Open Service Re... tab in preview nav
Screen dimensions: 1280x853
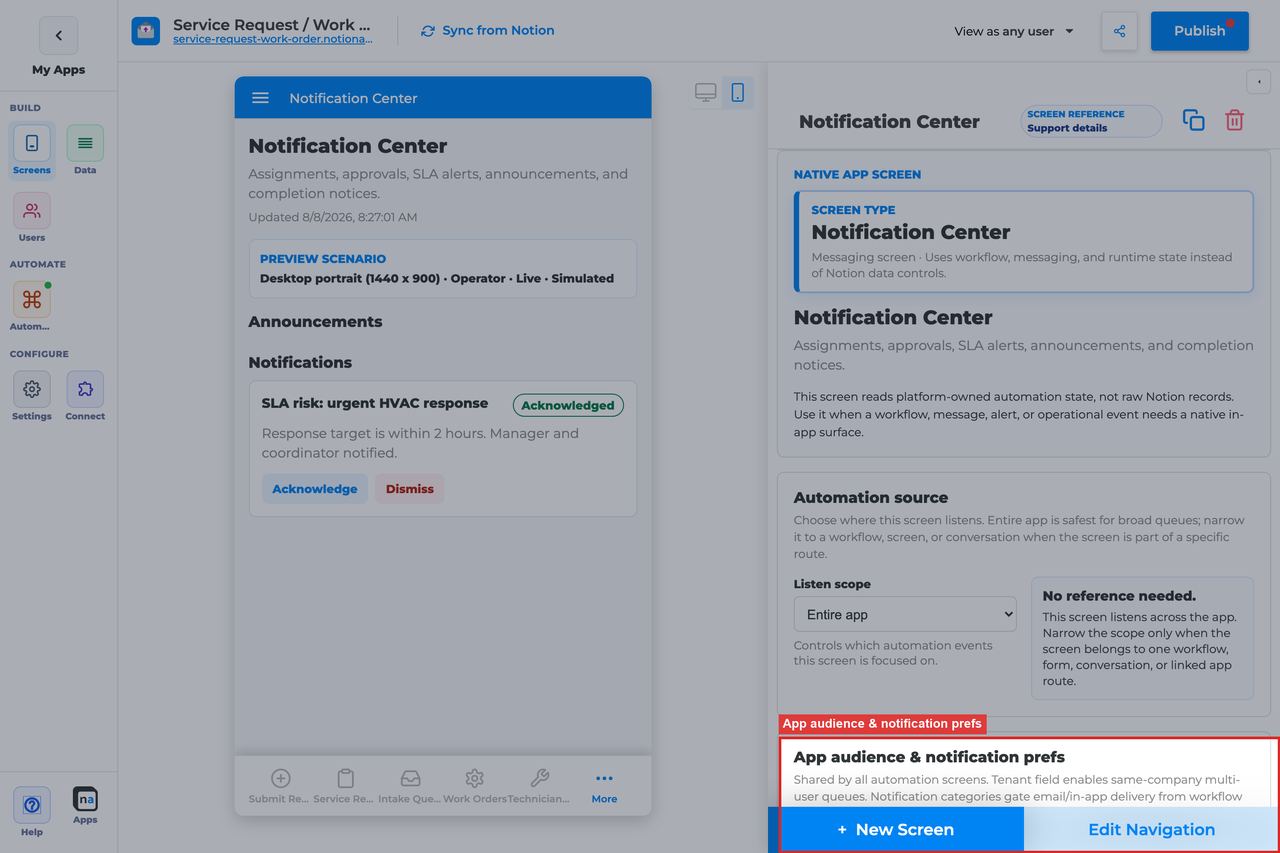pyautogui.click(x=345, y=786)
